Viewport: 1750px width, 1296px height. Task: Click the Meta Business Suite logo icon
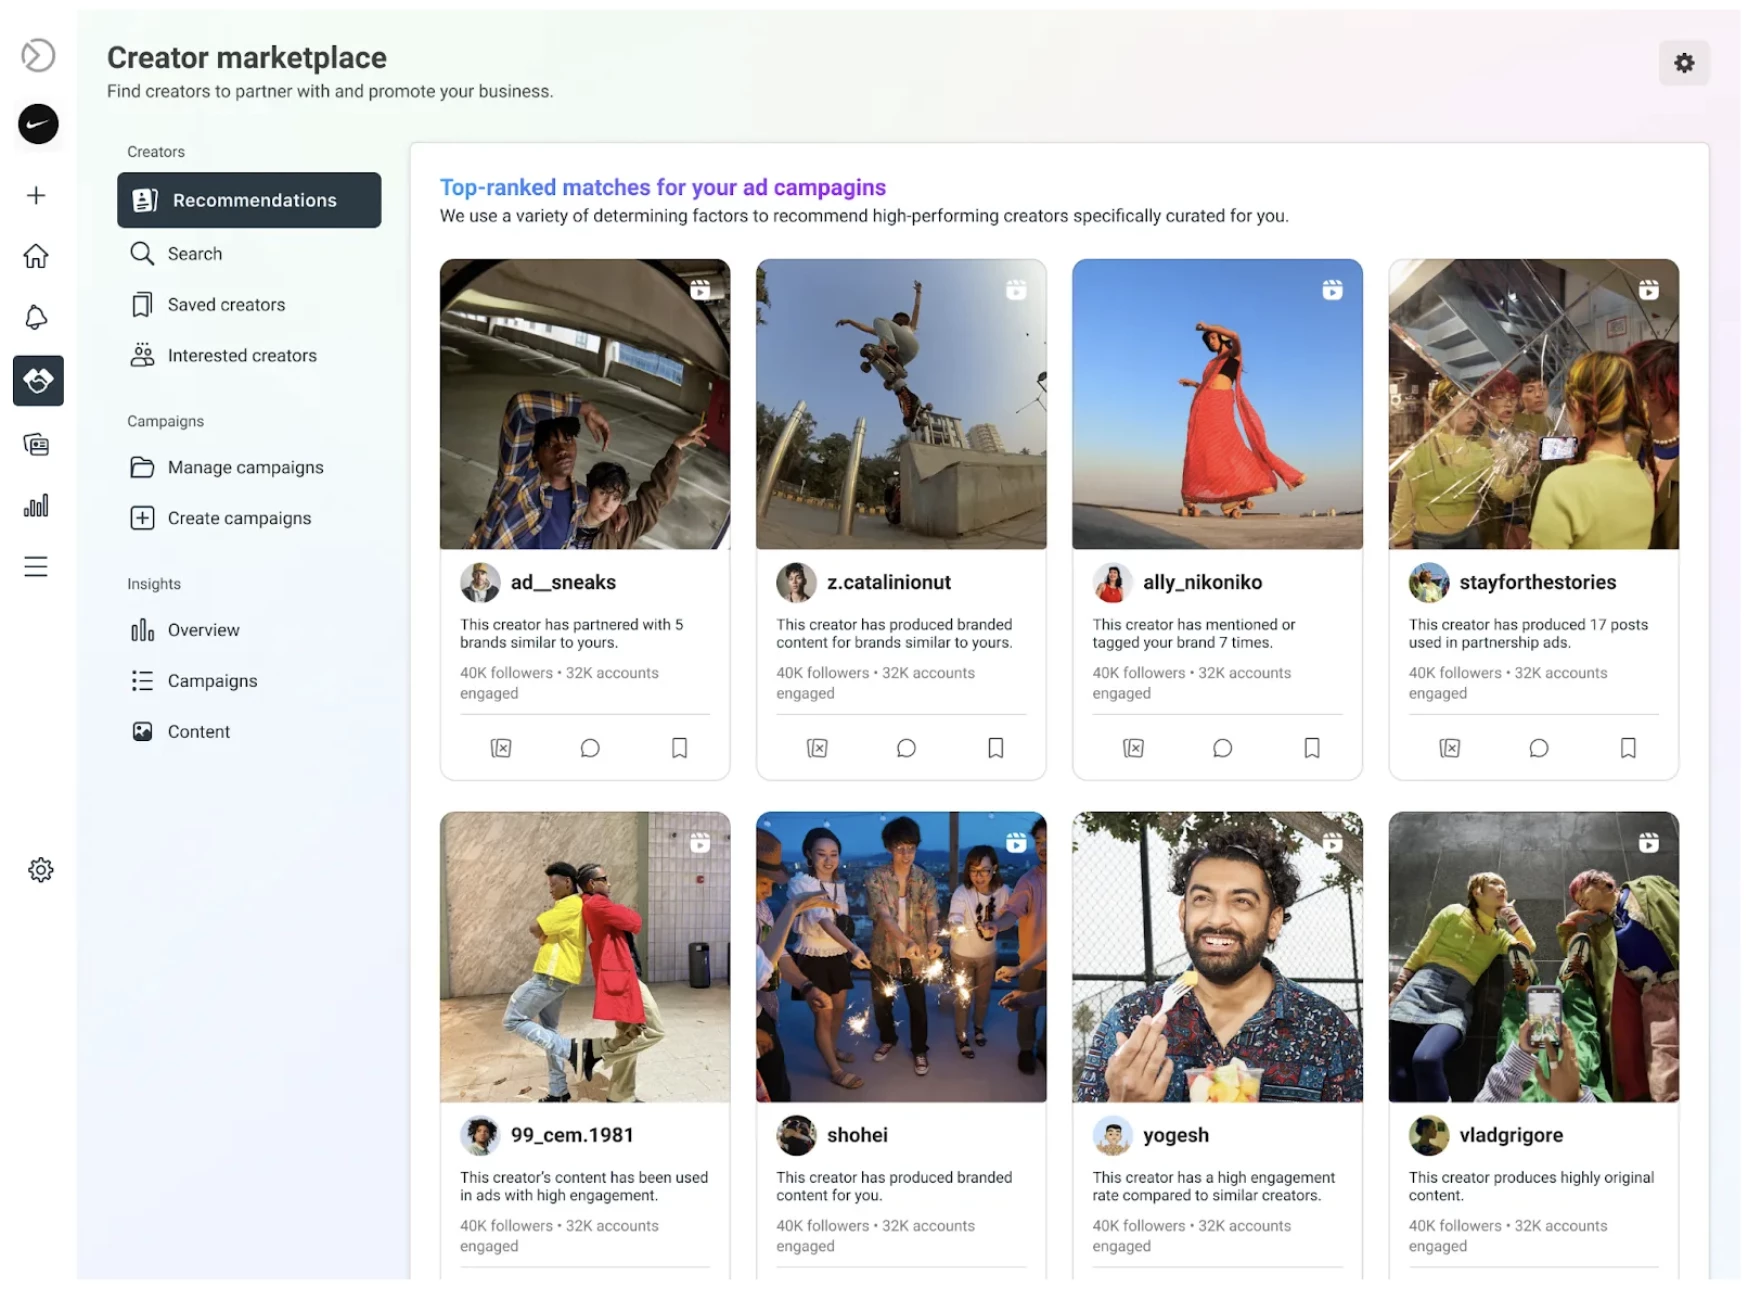tap(38, 55)
